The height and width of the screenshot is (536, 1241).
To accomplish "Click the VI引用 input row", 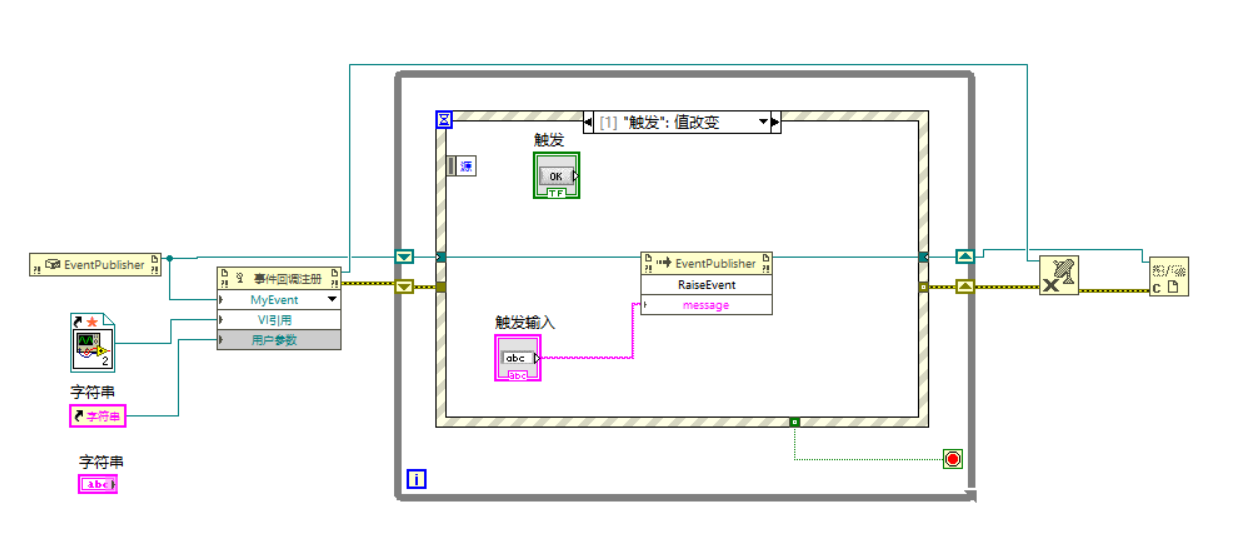I will point(279,320).
